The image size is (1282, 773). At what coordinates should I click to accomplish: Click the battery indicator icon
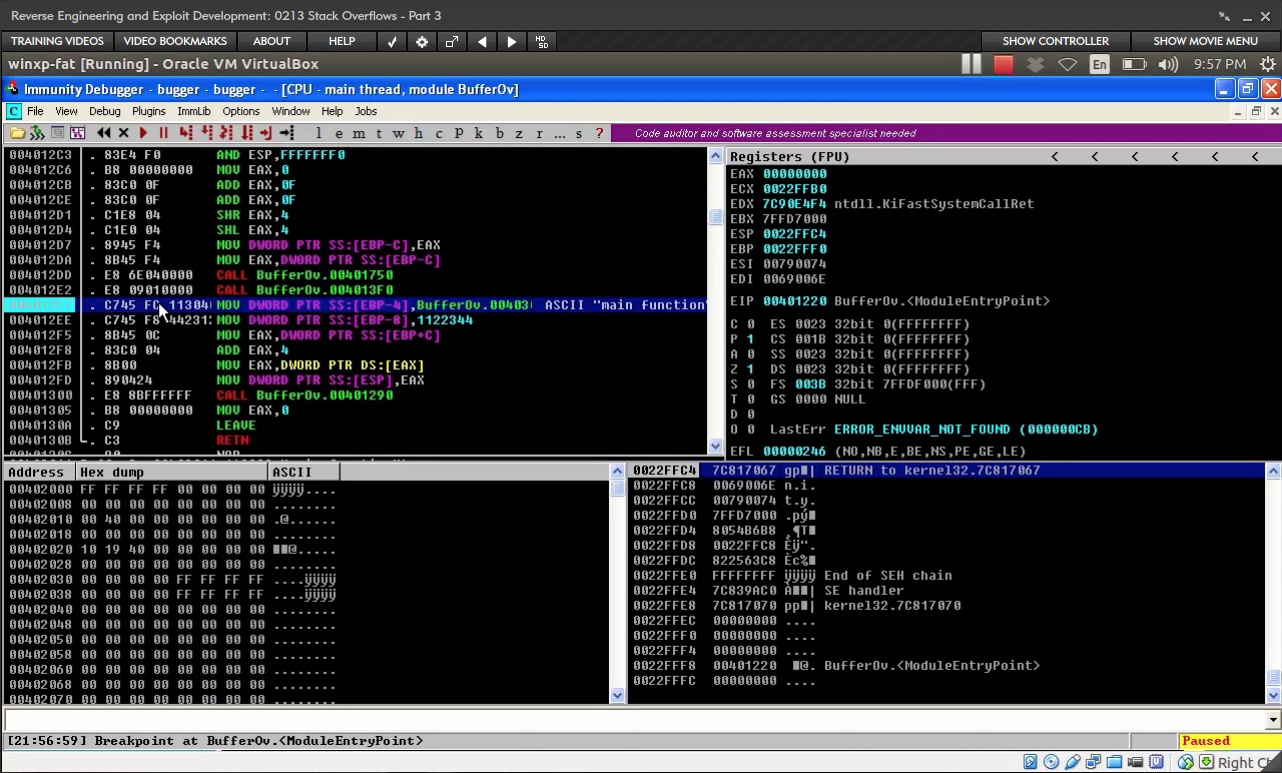(1134, 64)
